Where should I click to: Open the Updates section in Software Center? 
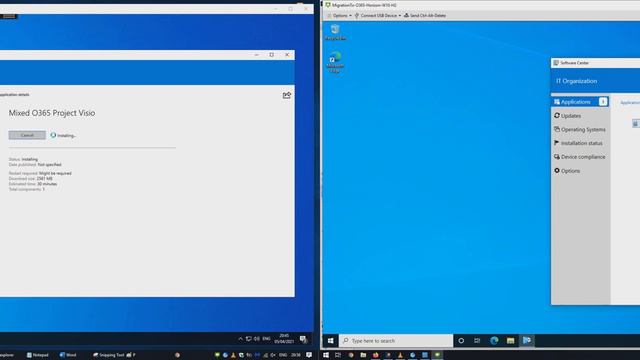[567, 116]
